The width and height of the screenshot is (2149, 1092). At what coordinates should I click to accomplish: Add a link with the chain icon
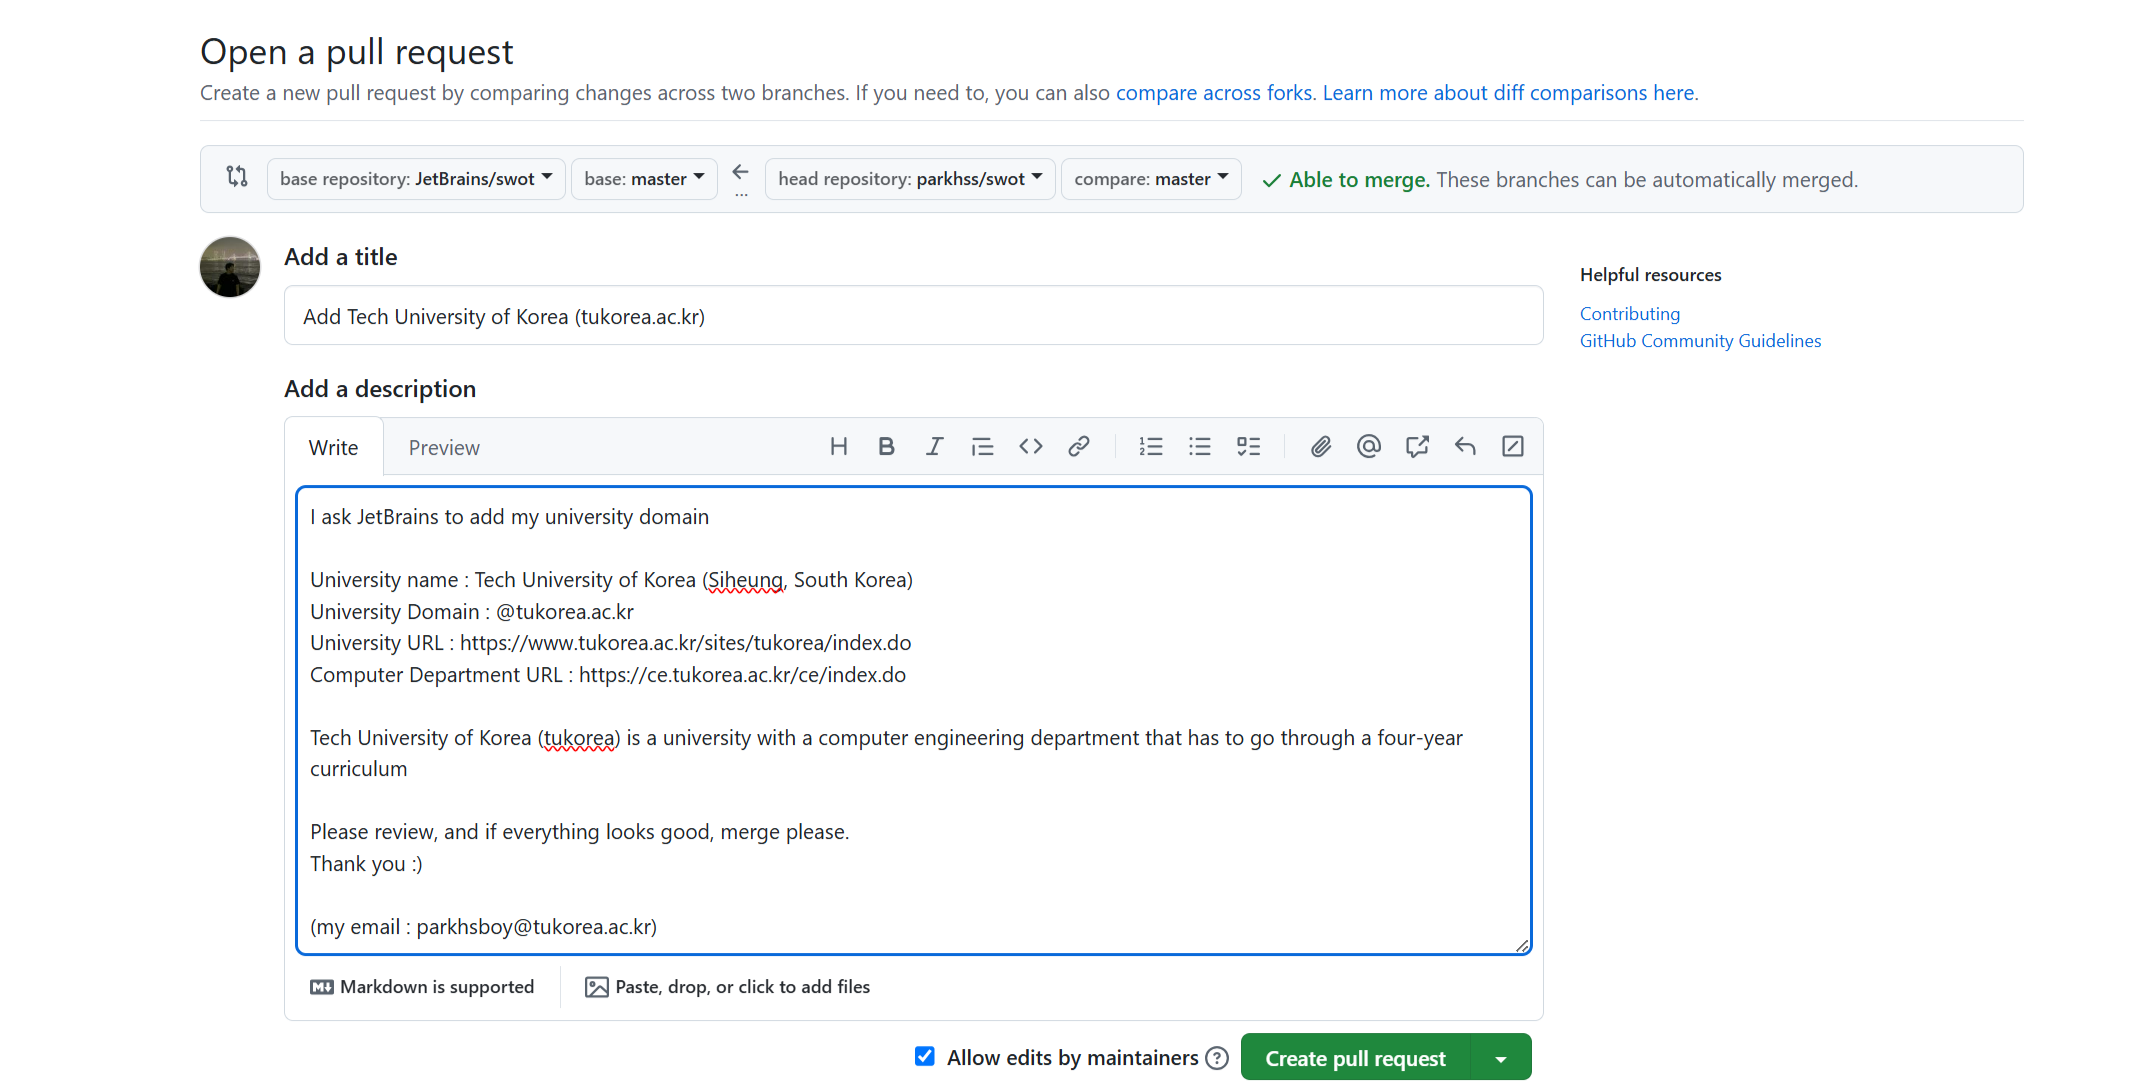pyautogui.click(x=1078, y=446)
